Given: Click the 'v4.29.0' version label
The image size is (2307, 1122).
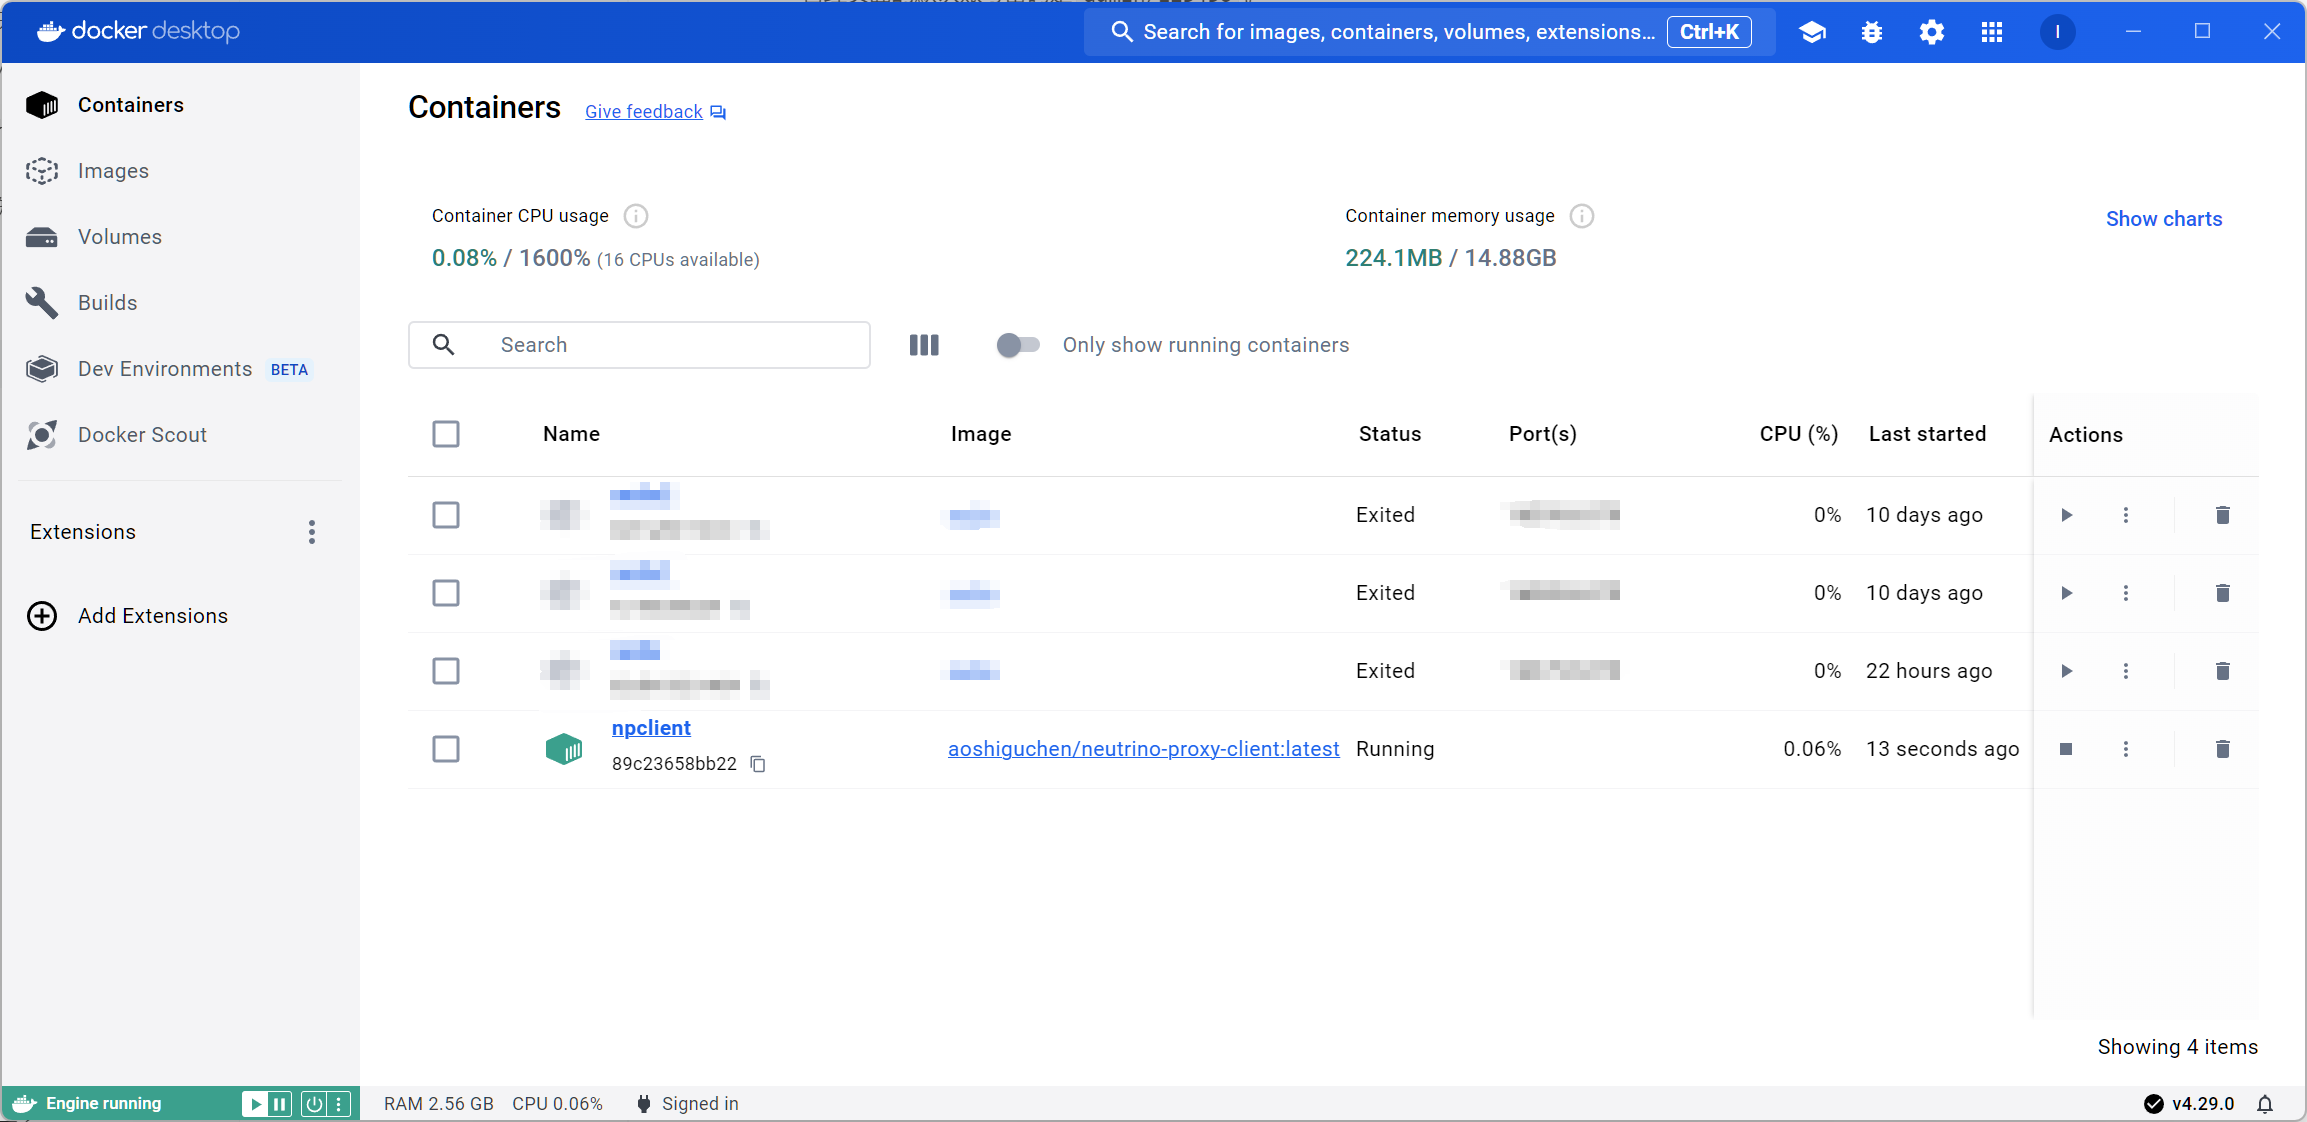Looking at the screenshot, I should [x=2203, y=1104].
